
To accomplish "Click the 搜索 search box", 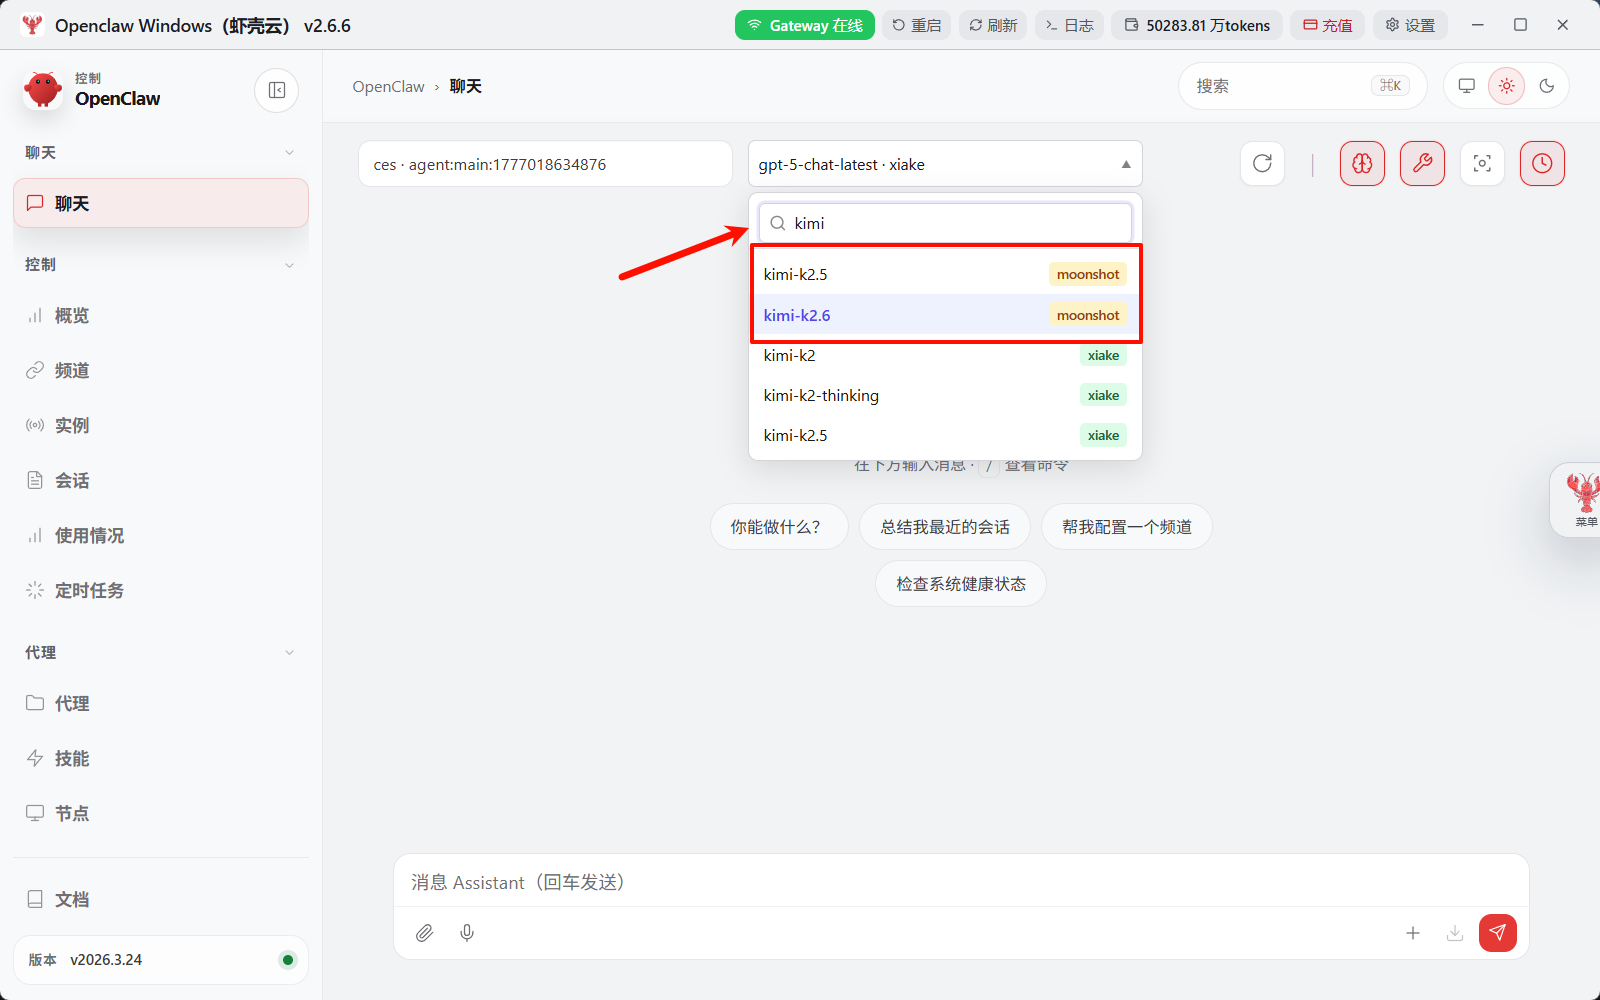I will point(1302,86).
